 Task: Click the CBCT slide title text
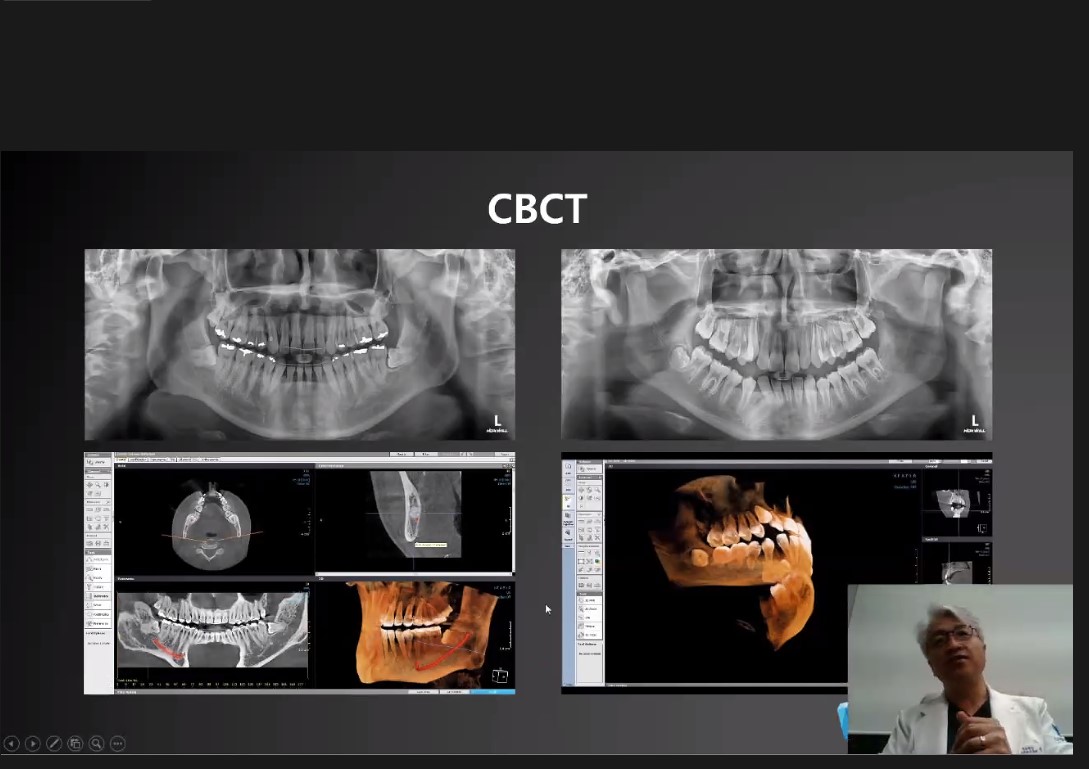(x=537, y=209)
